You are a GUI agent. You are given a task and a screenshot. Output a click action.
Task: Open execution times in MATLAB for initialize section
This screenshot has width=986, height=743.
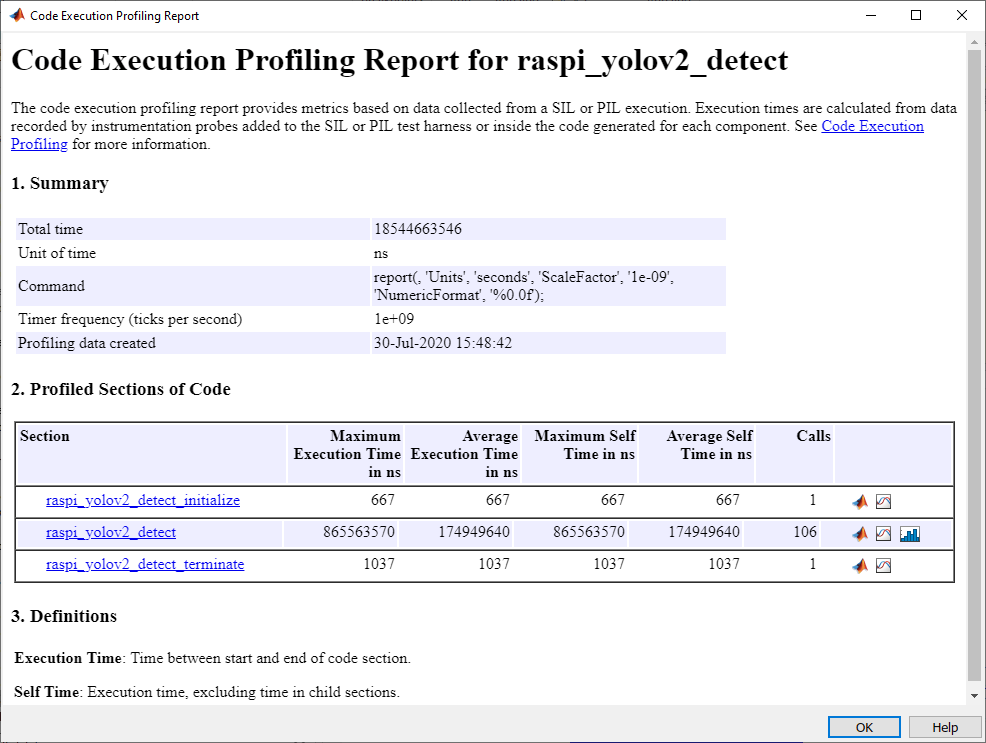[x=859, y=501]
